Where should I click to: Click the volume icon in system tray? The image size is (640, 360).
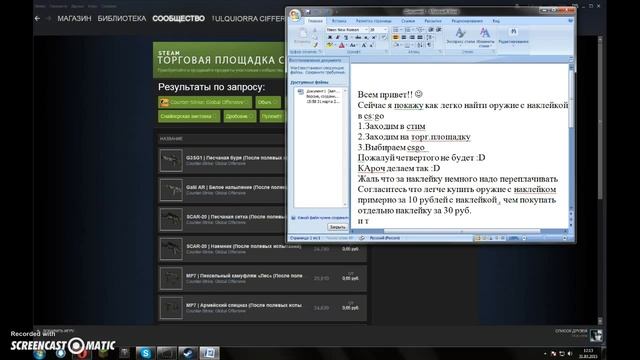(x=570, y=353)
